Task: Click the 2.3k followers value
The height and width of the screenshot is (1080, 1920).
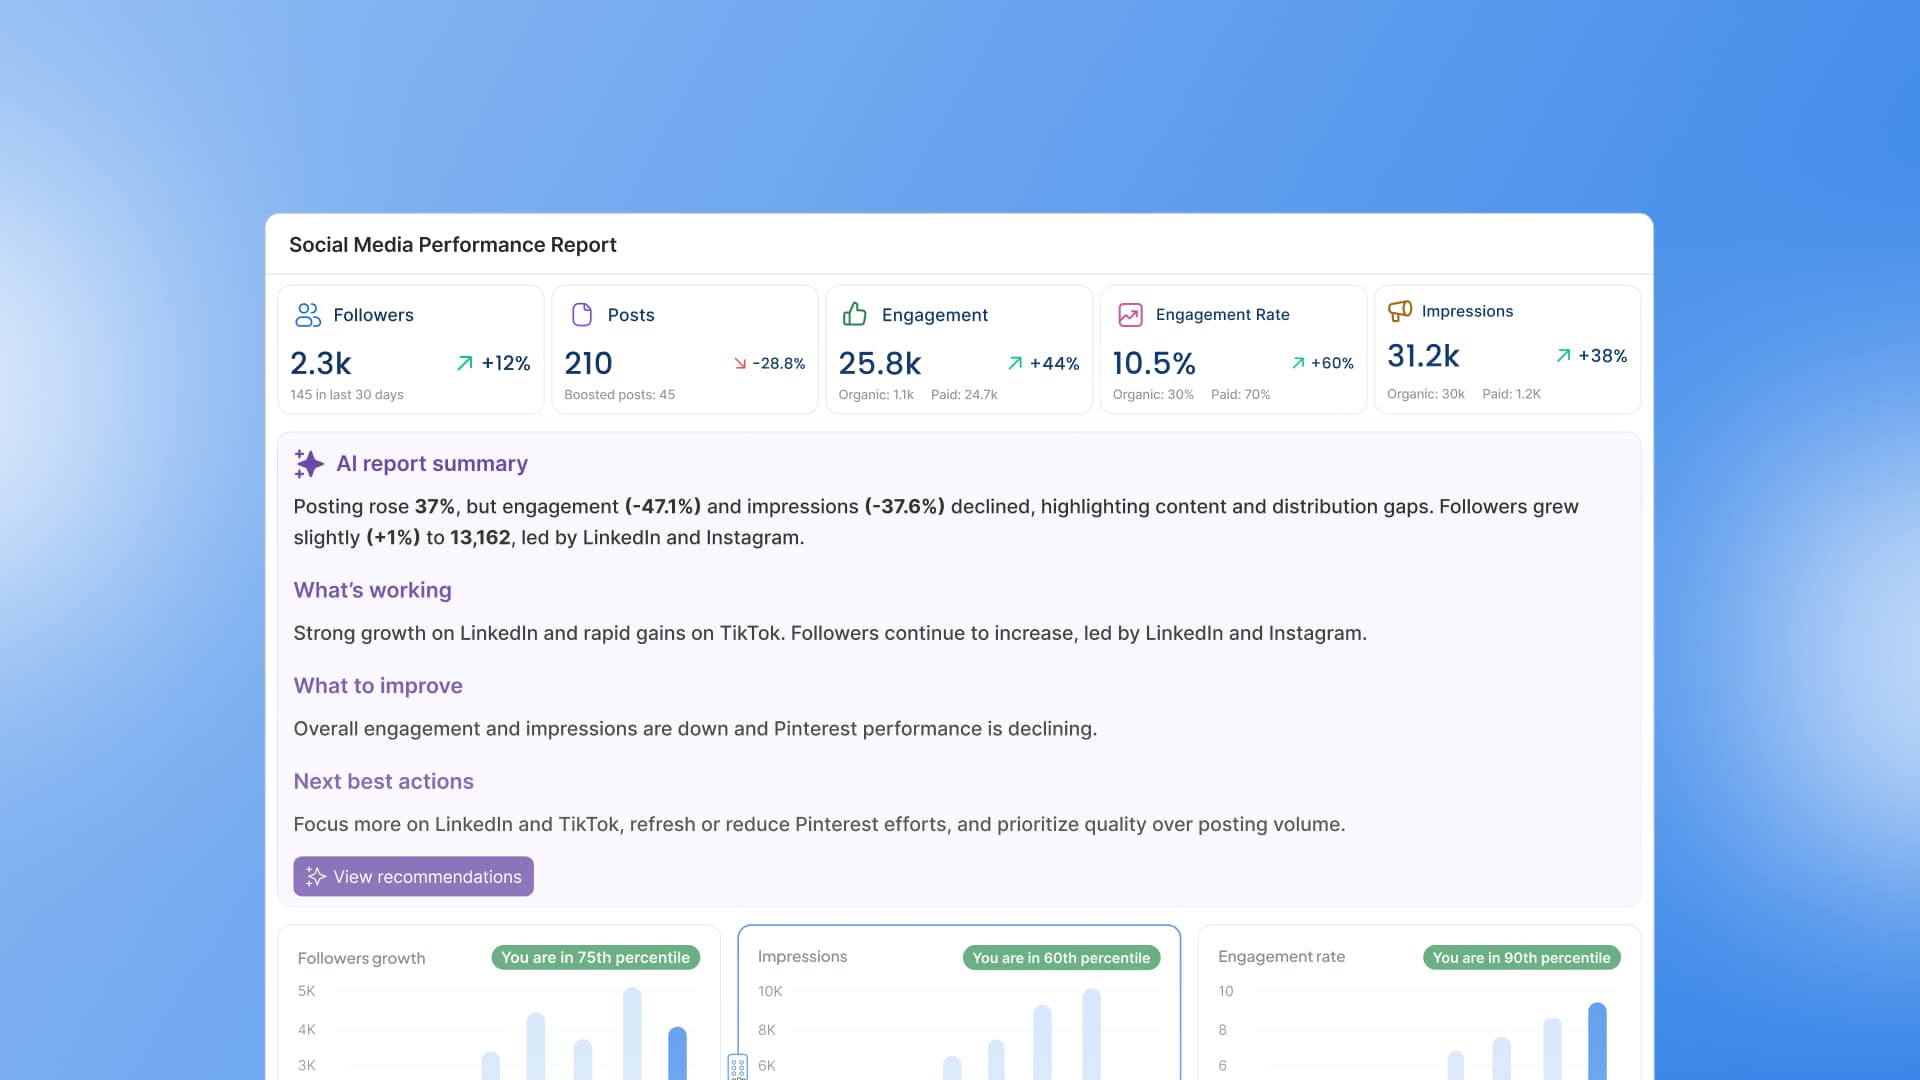Action: click(x=321, y=363)
